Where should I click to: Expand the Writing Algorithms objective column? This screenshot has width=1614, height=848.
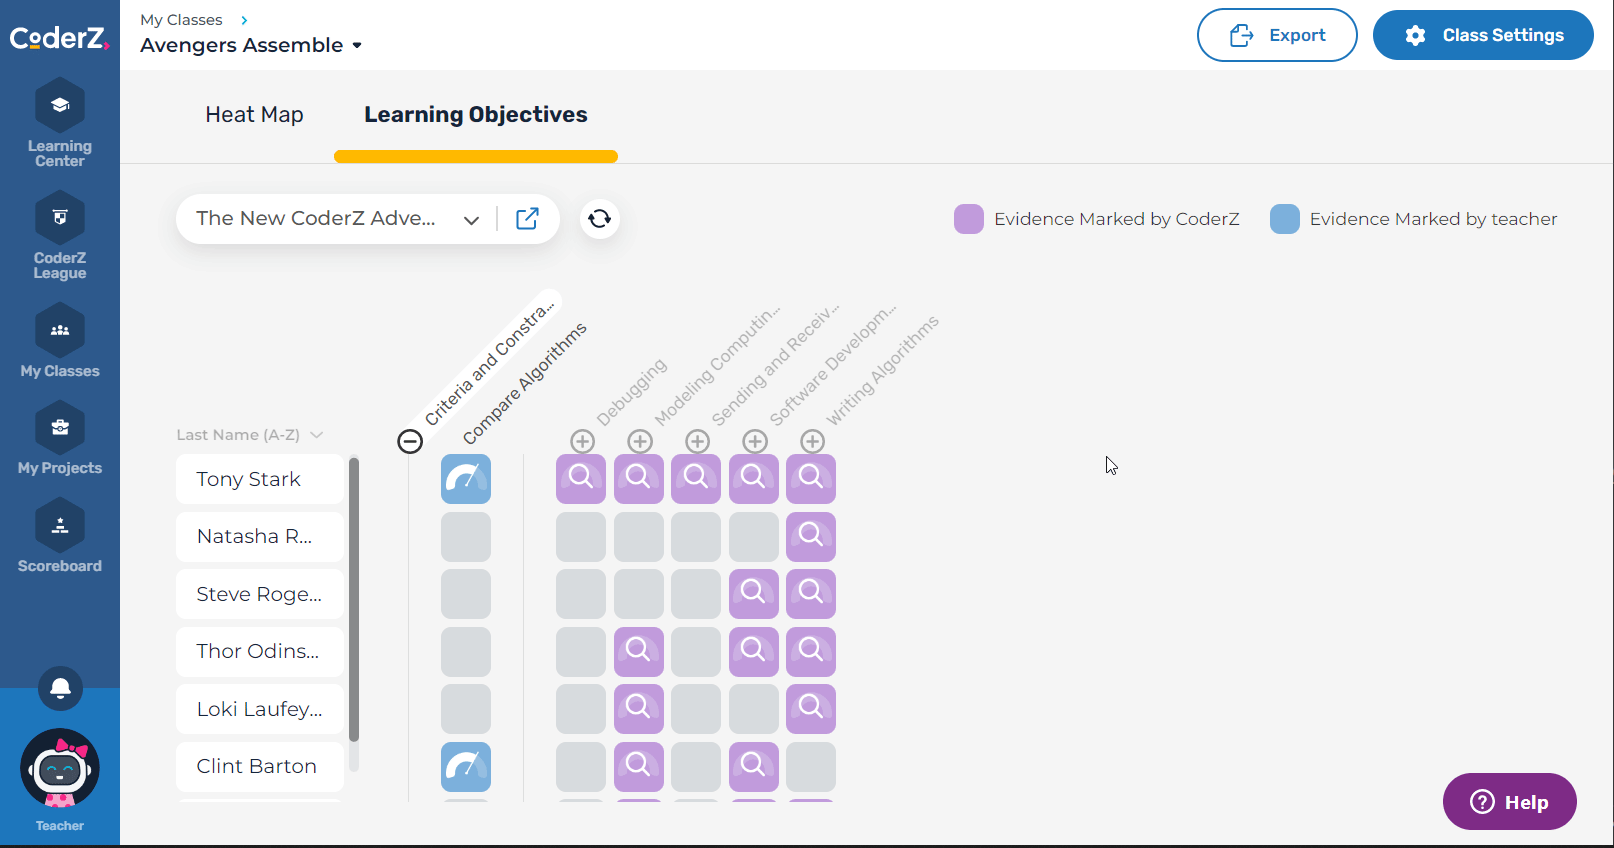pyautogui.click(x=812, y=441)
